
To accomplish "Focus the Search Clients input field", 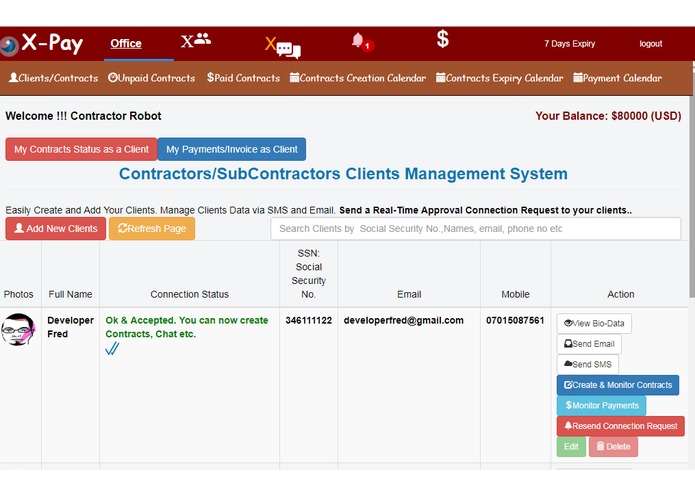I will [x=476, y=229].
